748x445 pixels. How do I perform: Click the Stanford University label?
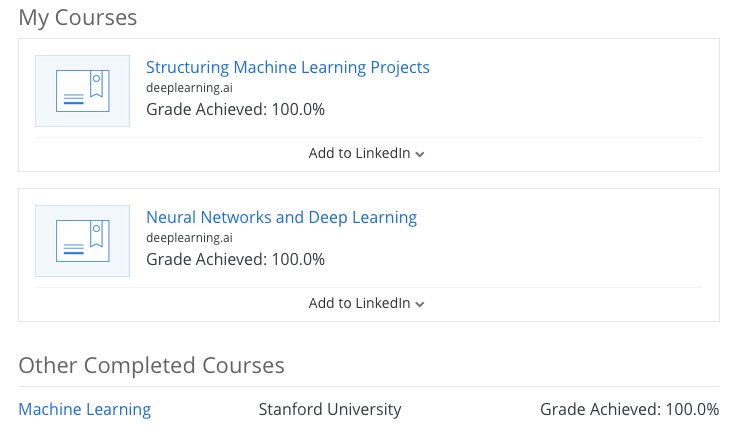coord(330,409)
